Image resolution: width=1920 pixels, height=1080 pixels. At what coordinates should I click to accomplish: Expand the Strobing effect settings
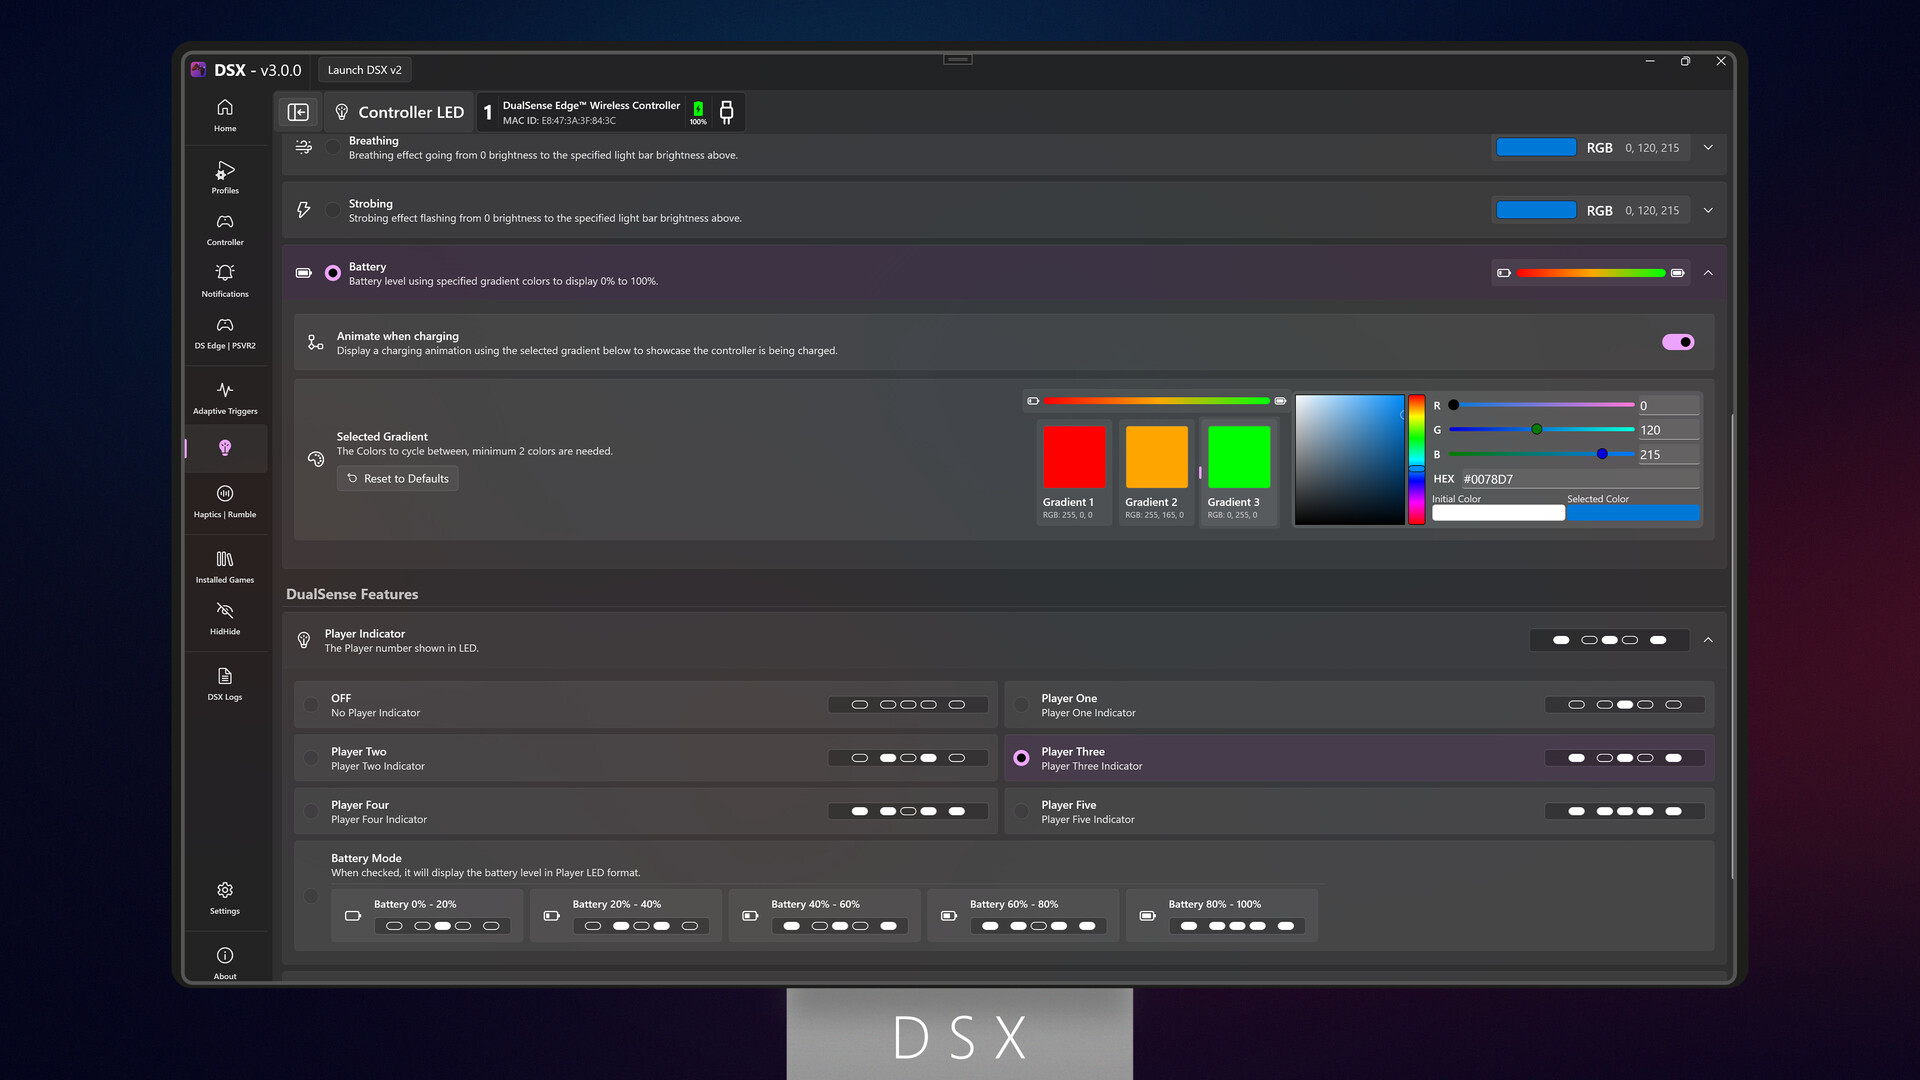coord(1708,210)
